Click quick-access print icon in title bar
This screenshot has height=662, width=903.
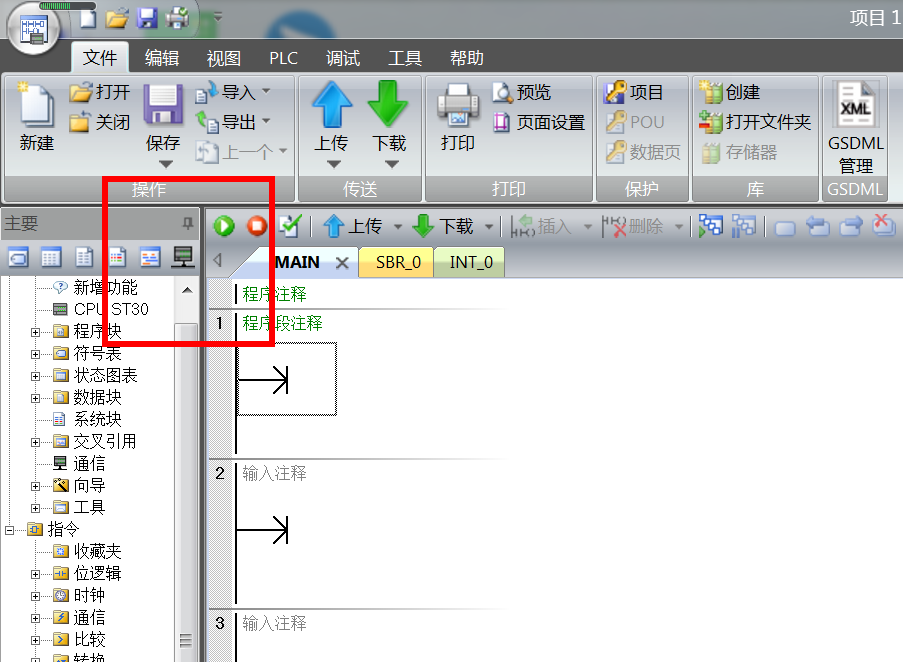tap(177, 18)
